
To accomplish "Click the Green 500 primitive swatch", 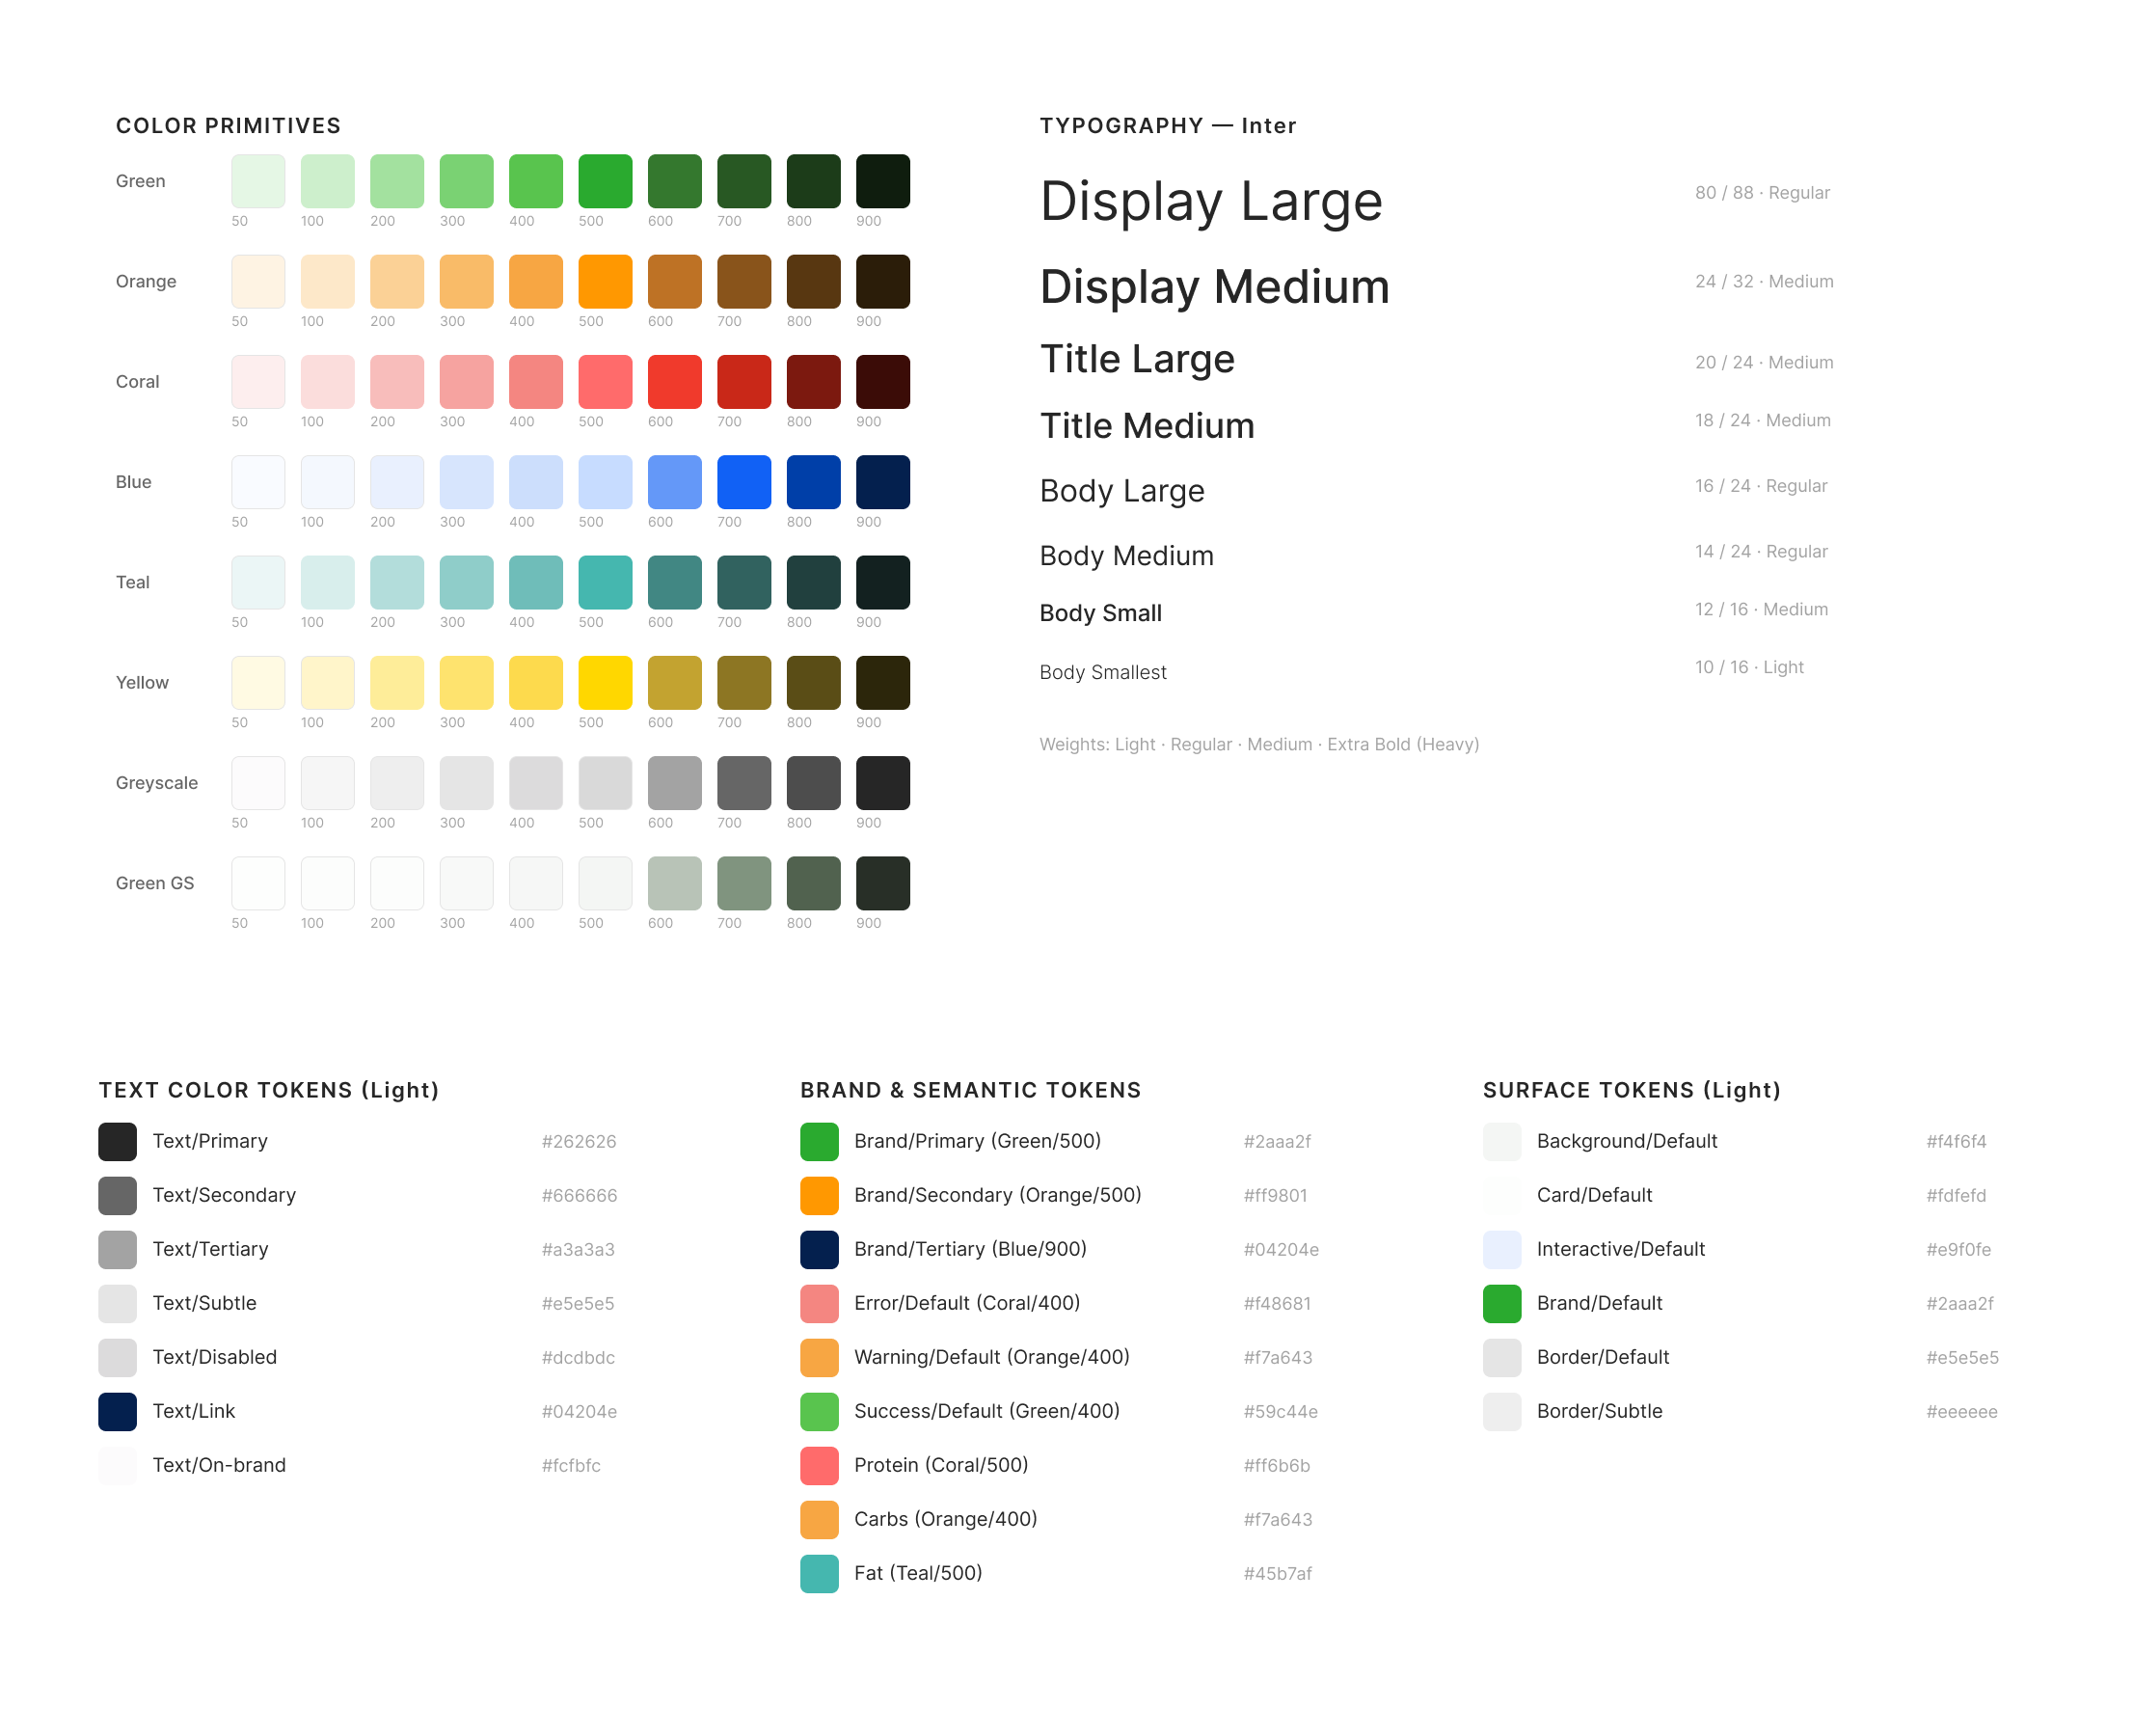I will pyautogui.click(x=604, y=181).
